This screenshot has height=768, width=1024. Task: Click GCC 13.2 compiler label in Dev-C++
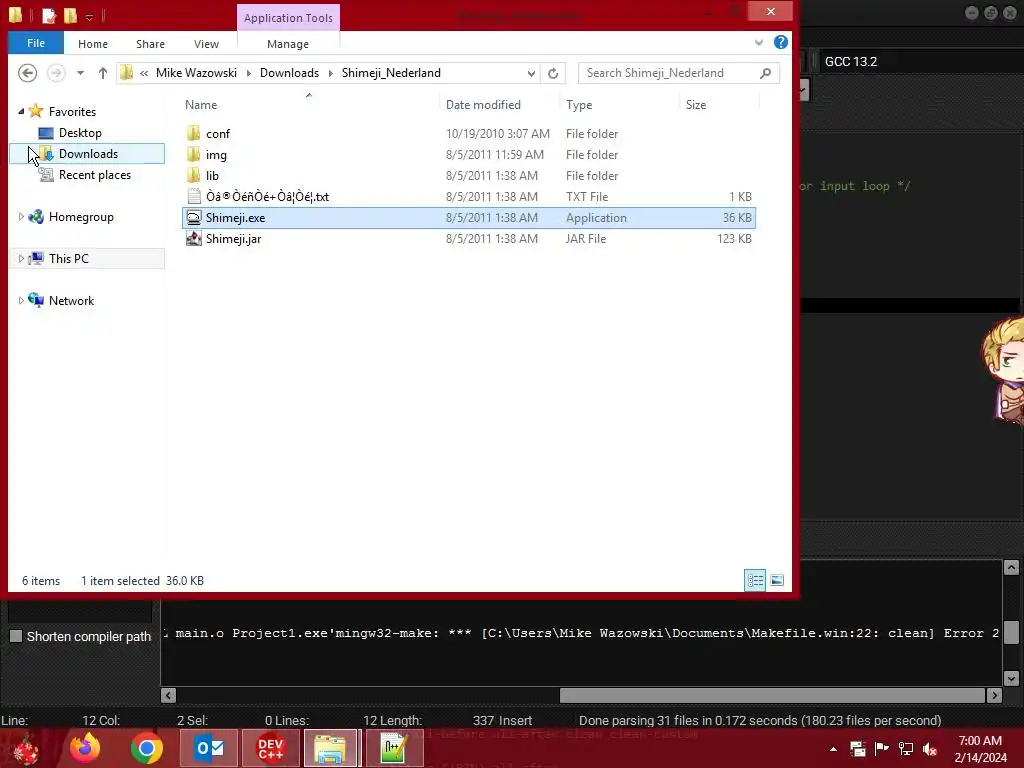851,61
